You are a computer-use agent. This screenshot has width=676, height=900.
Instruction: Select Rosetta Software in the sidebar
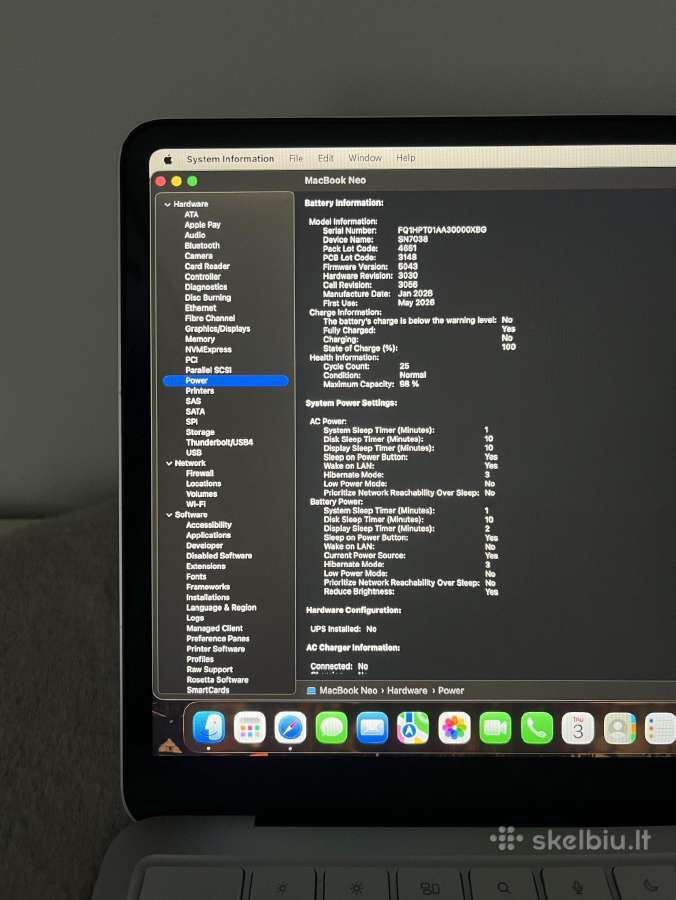coord(217,680)
